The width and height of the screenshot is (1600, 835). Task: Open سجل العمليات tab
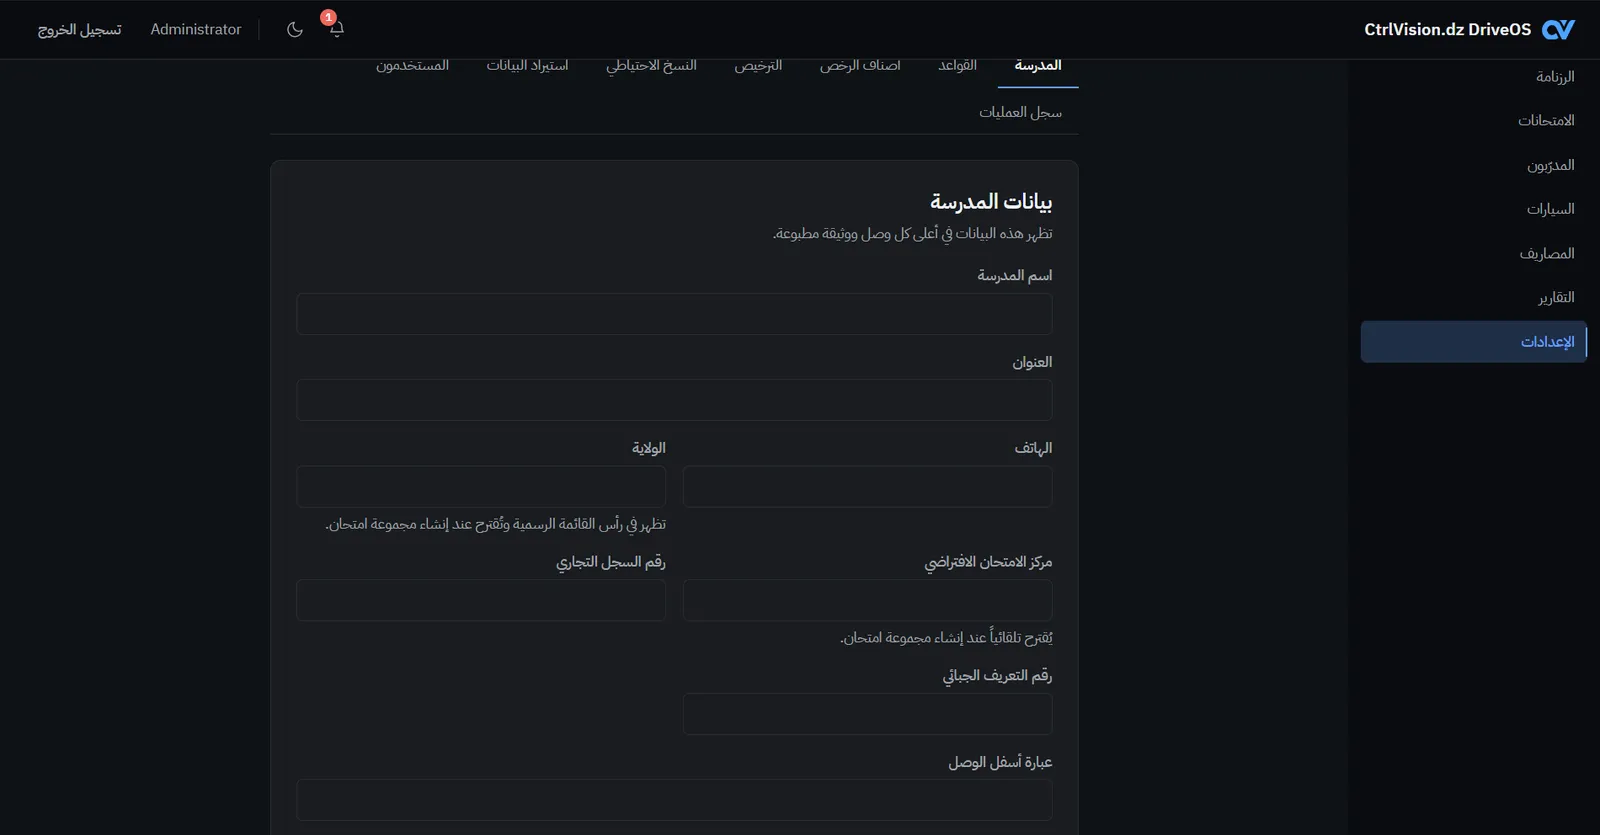(1020, 112)
